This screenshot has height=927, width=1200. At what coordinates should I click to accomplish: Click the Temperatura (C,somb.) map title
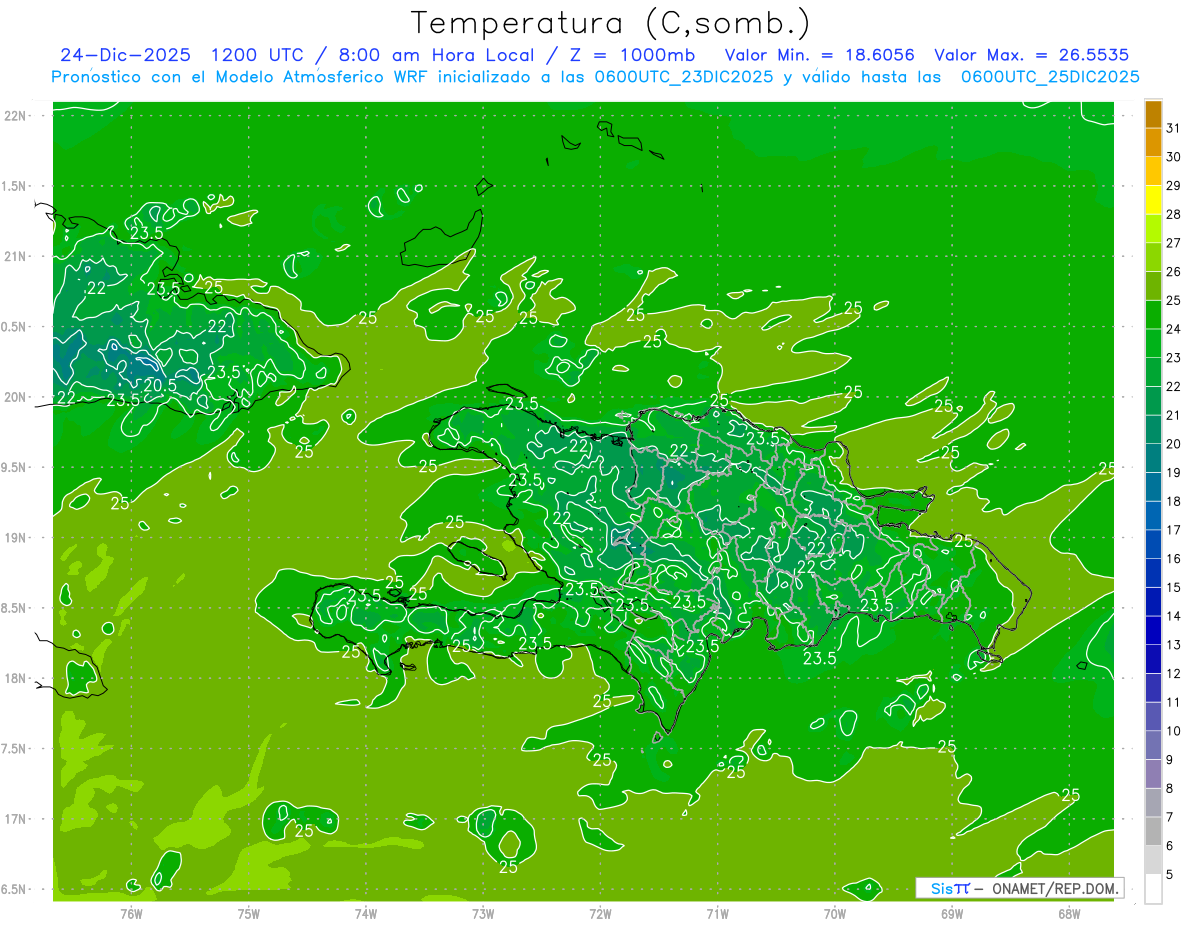611,23
